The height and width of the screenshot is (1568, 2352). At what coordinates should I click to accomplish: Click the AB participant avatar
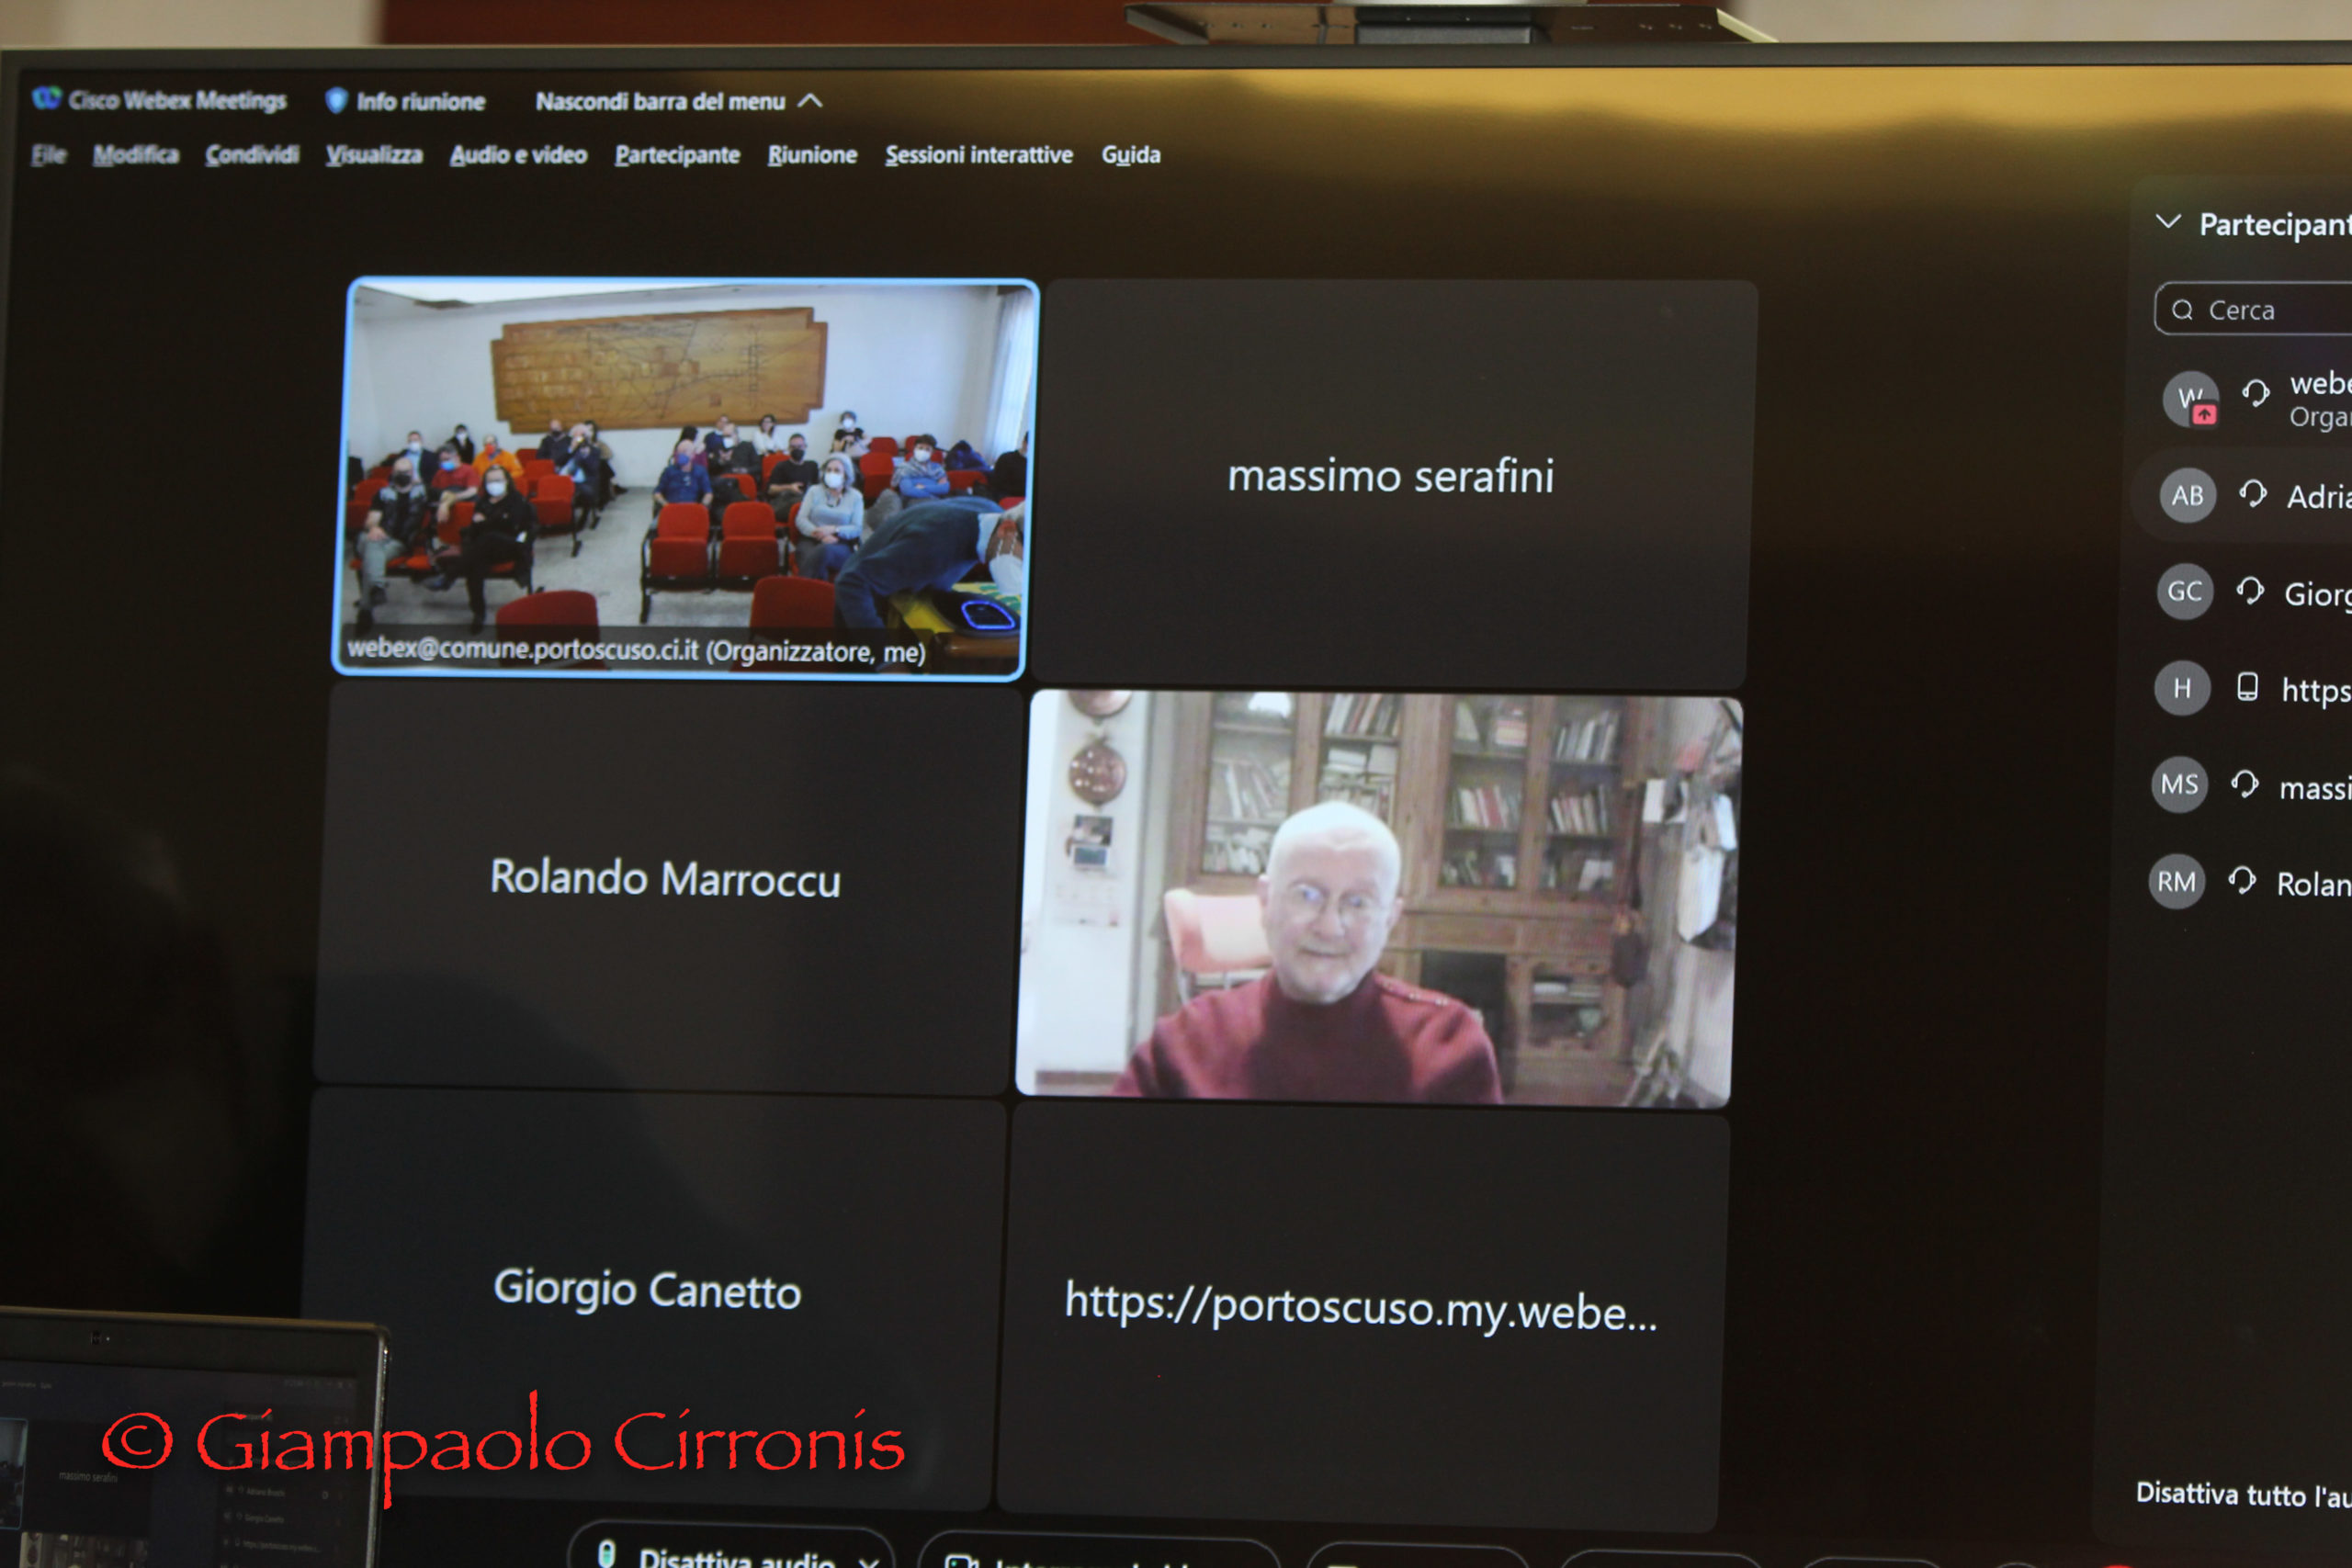pyautogui.click(x=2187, y=496)
